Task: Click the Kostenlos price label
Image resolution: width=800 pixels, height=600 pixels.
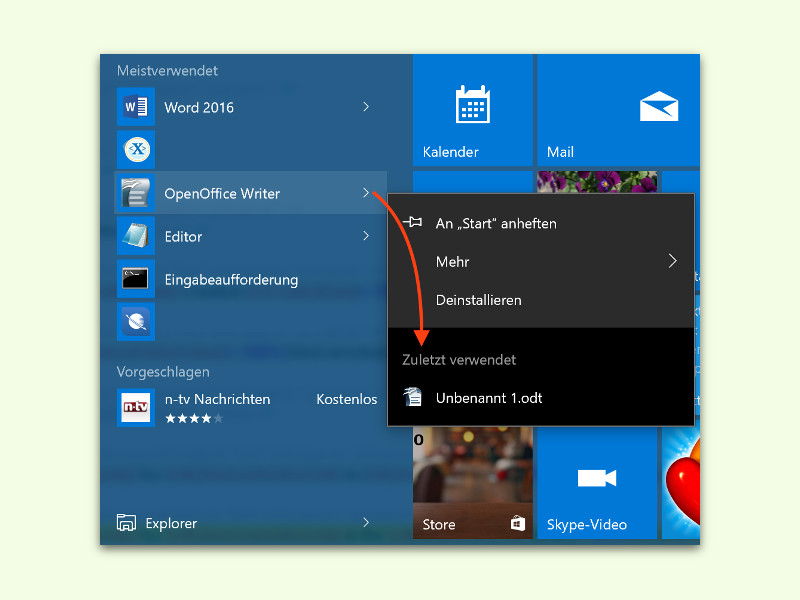Action: pos(346,399)
